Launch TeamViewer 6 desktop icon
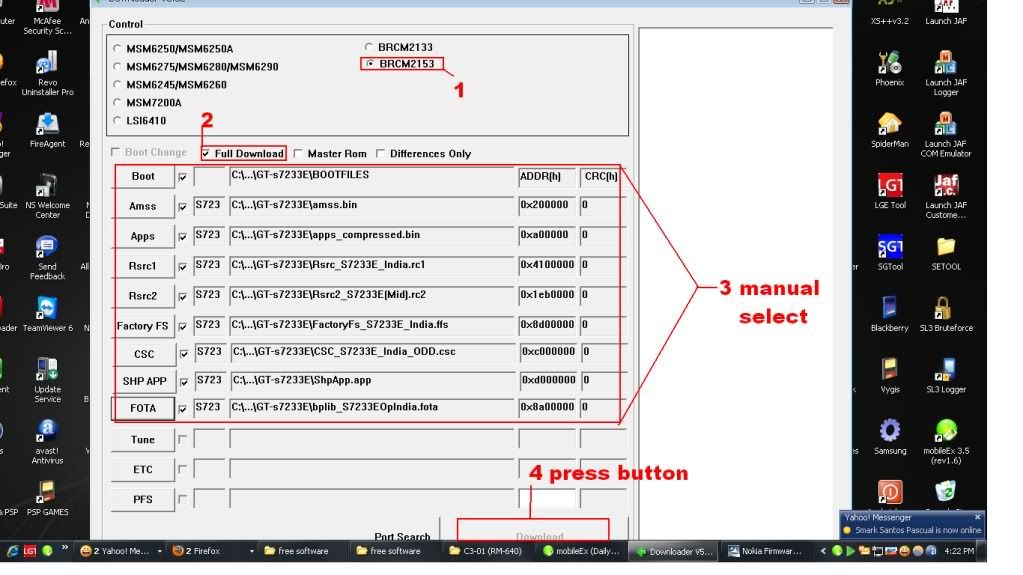This screenshot has height=575, width=1023. tap(47, 314)
